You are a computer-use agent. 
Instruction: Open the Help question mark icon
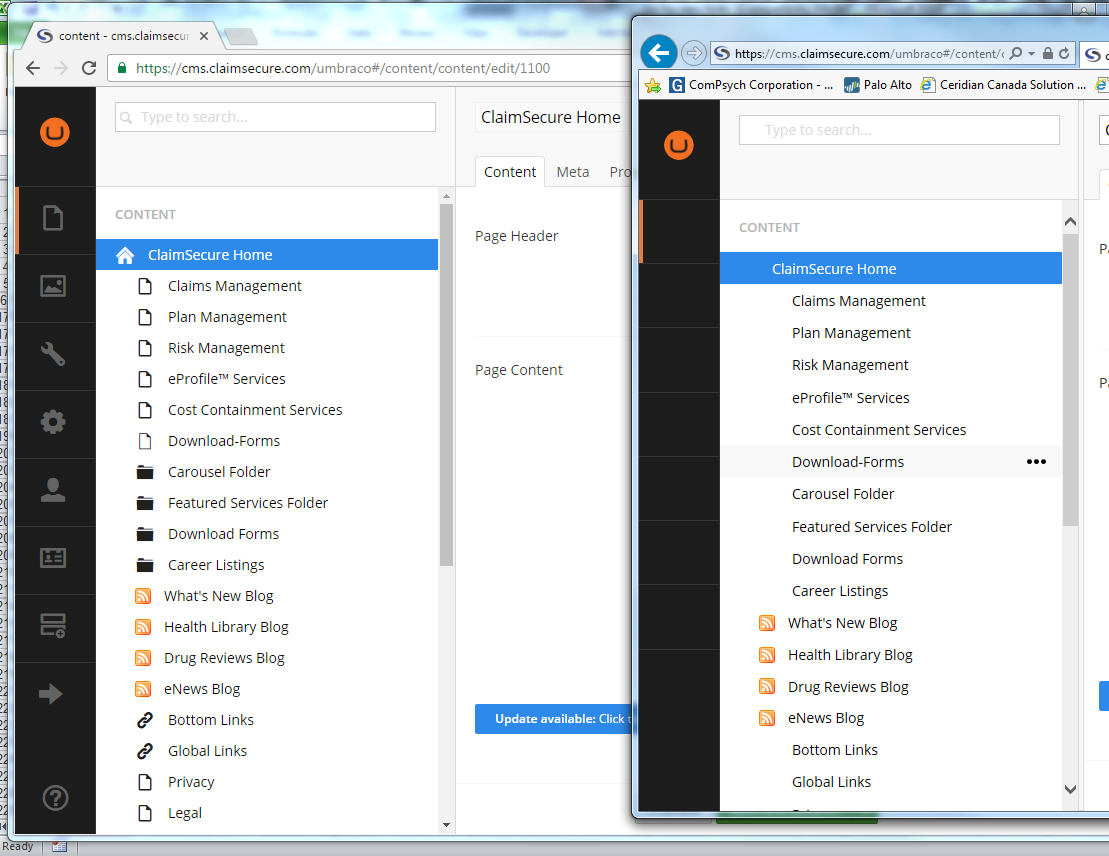coord(55,798)
